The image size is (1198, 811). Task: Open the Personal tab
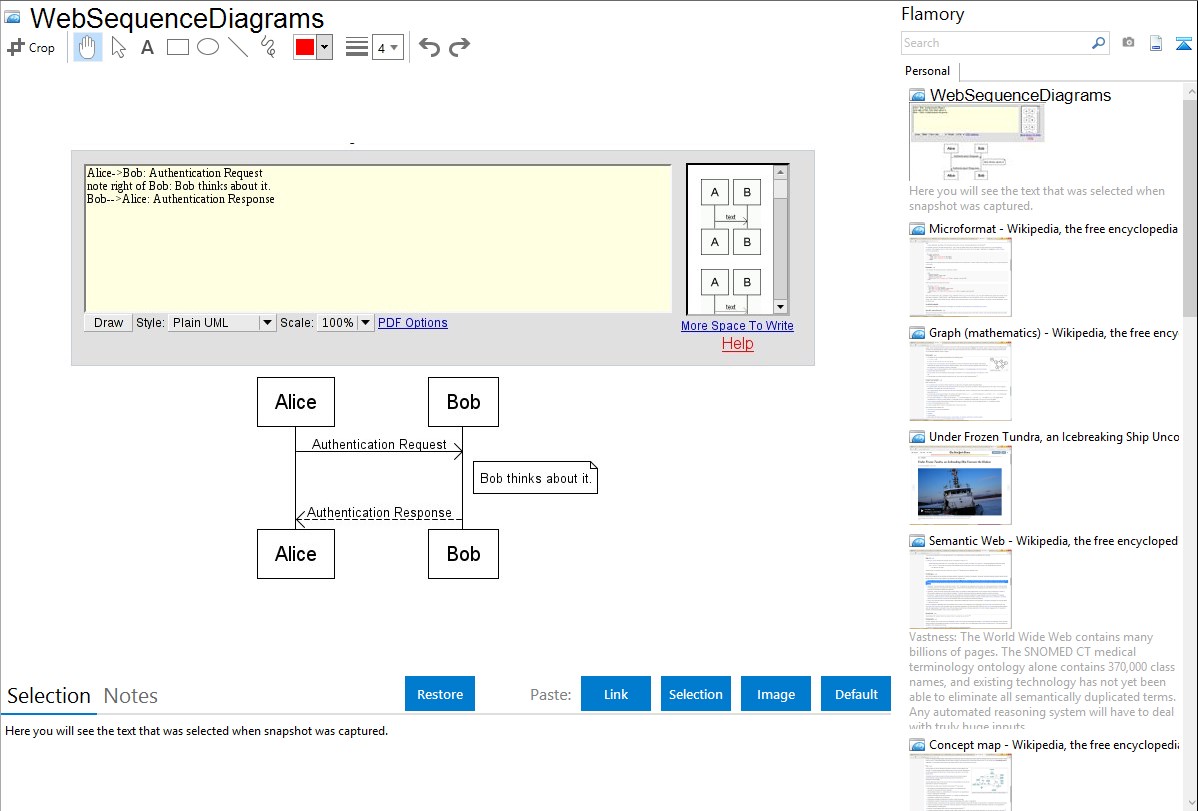928,71
